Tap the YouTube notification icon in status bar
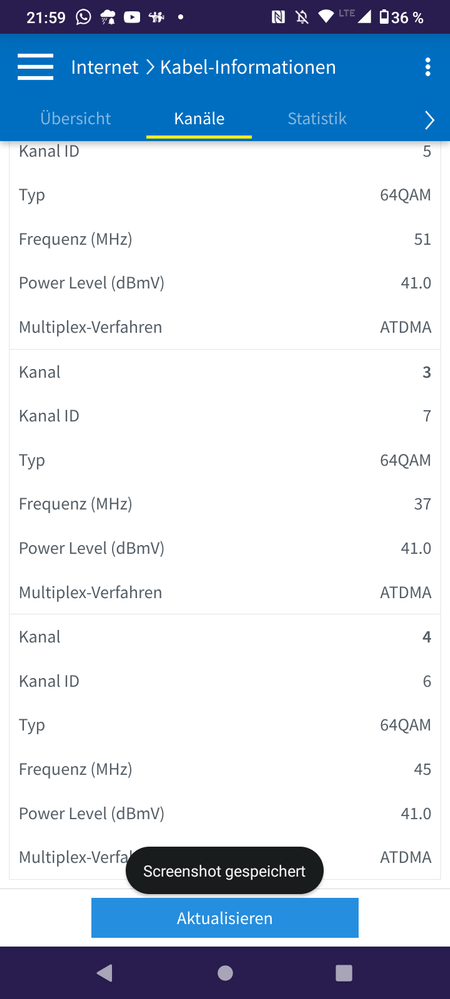This screenshot has height=999, width=450. pyautogui.click(x=132, y=17)
